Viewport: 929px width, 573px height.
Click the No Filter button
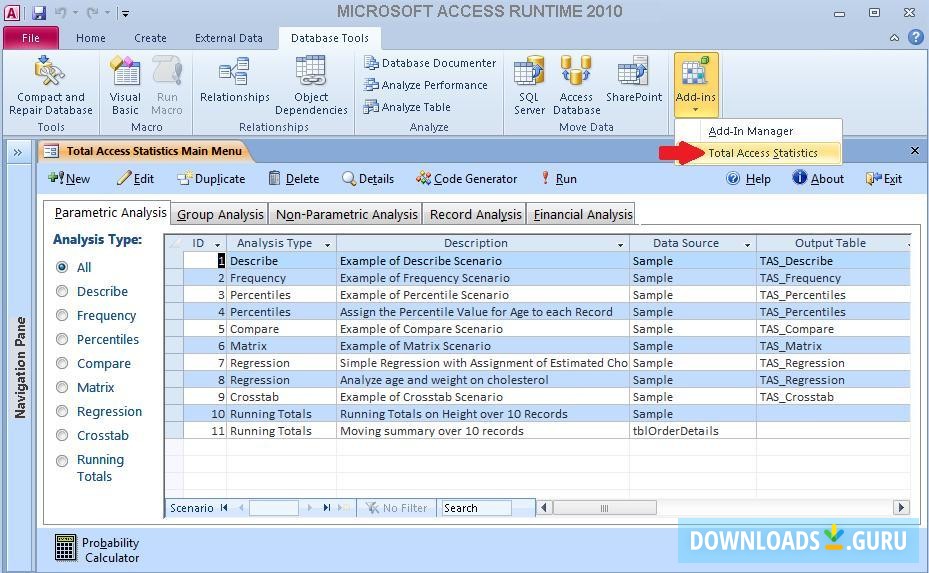(x=396, y=508)
